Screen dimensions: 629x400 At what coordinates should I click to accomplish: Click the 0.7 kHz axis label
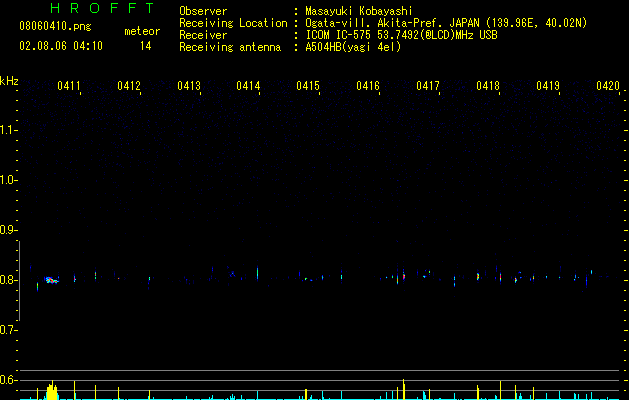click(x=8, y=330)
